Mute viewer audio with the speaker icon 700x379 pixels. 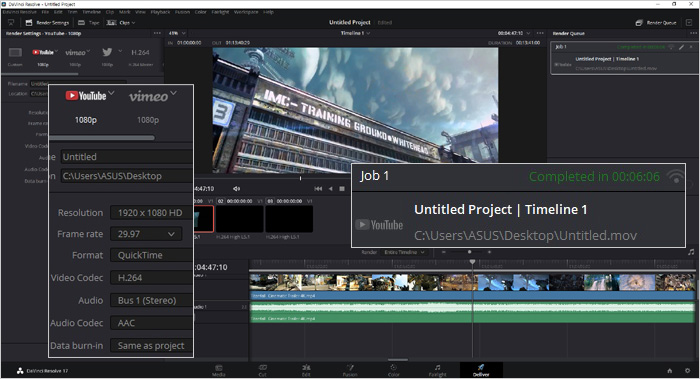[236, 188]
